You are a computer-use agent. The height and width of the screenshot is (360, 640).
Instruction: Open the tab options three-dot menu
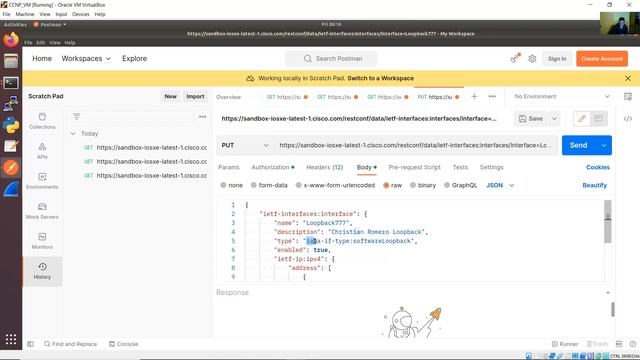(492, 97)
